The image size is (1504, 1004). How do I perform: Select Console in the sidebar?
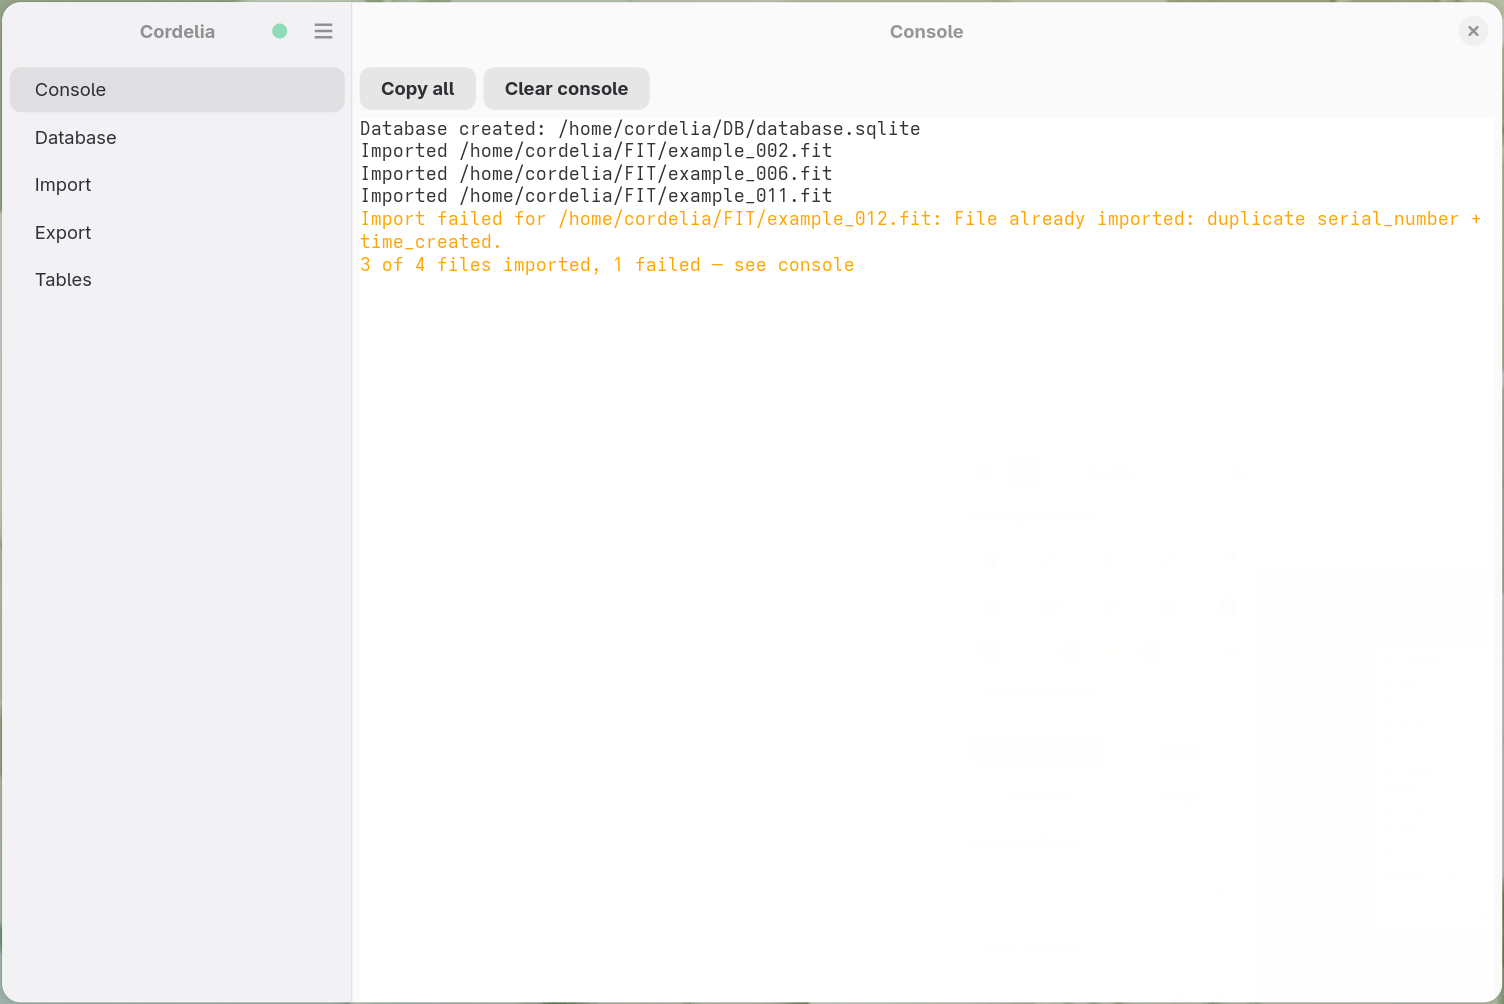click(177, 90)
